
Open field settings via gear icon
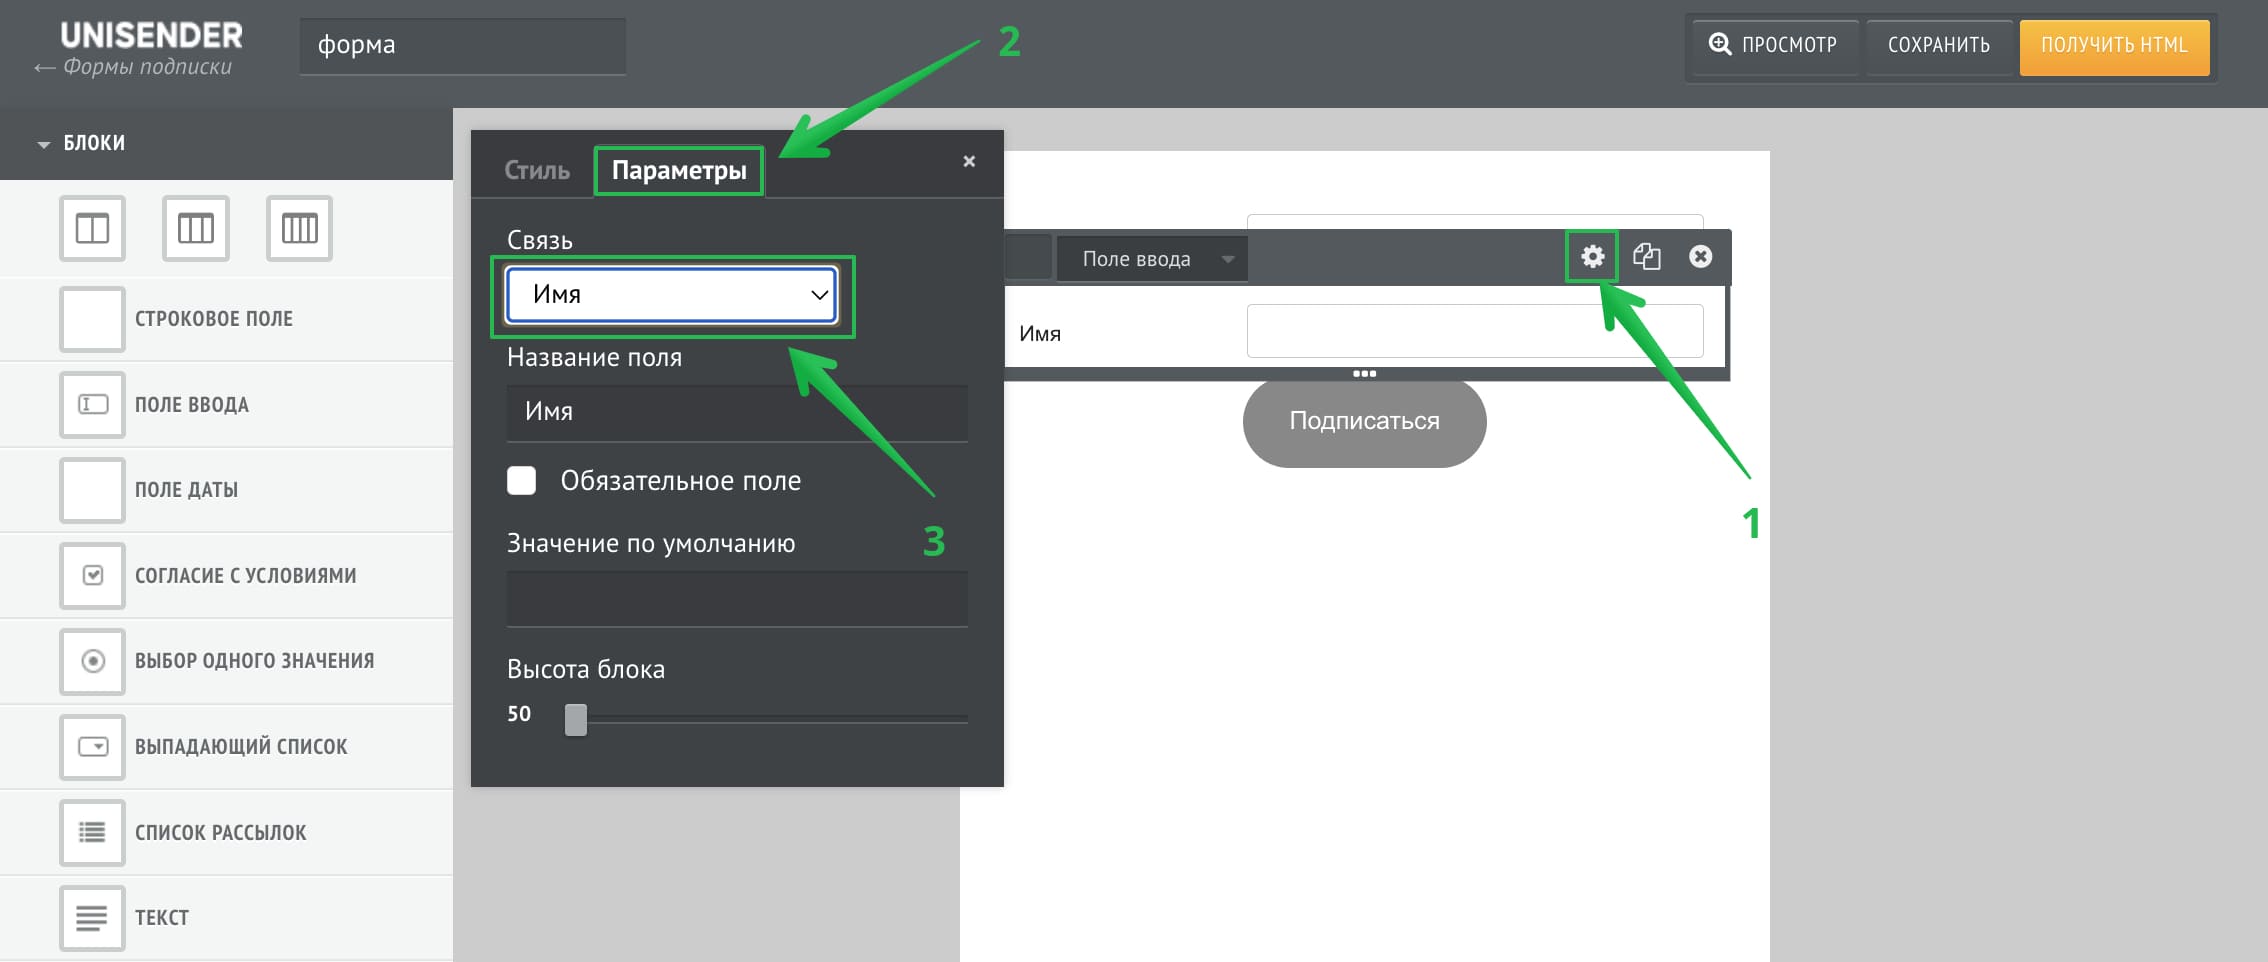point(1592,257)
